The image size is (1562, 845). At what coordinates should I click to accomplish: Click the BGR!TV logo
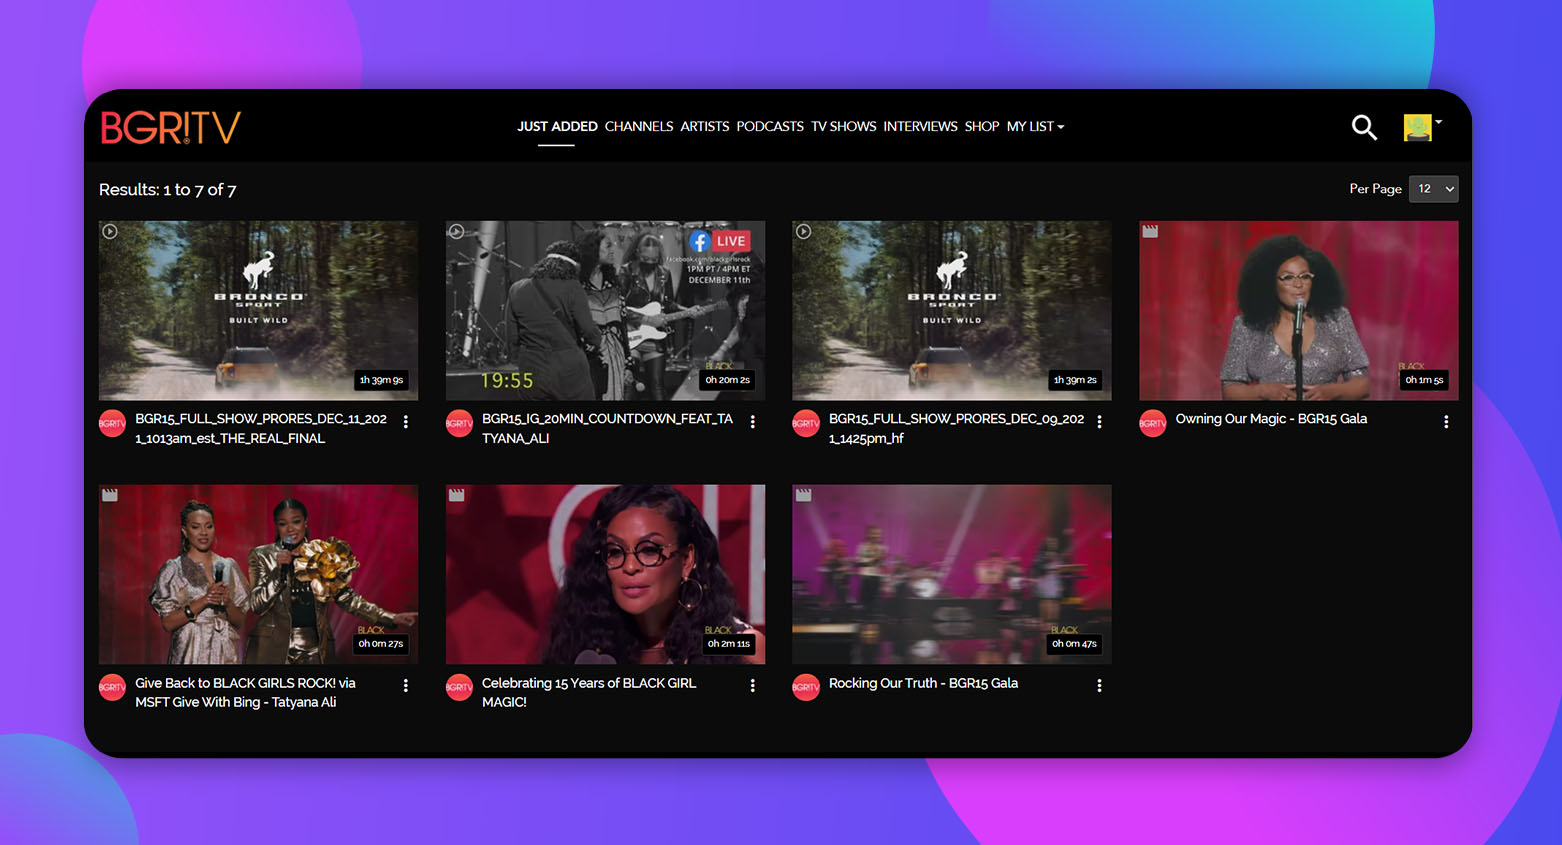click(171, 127)
